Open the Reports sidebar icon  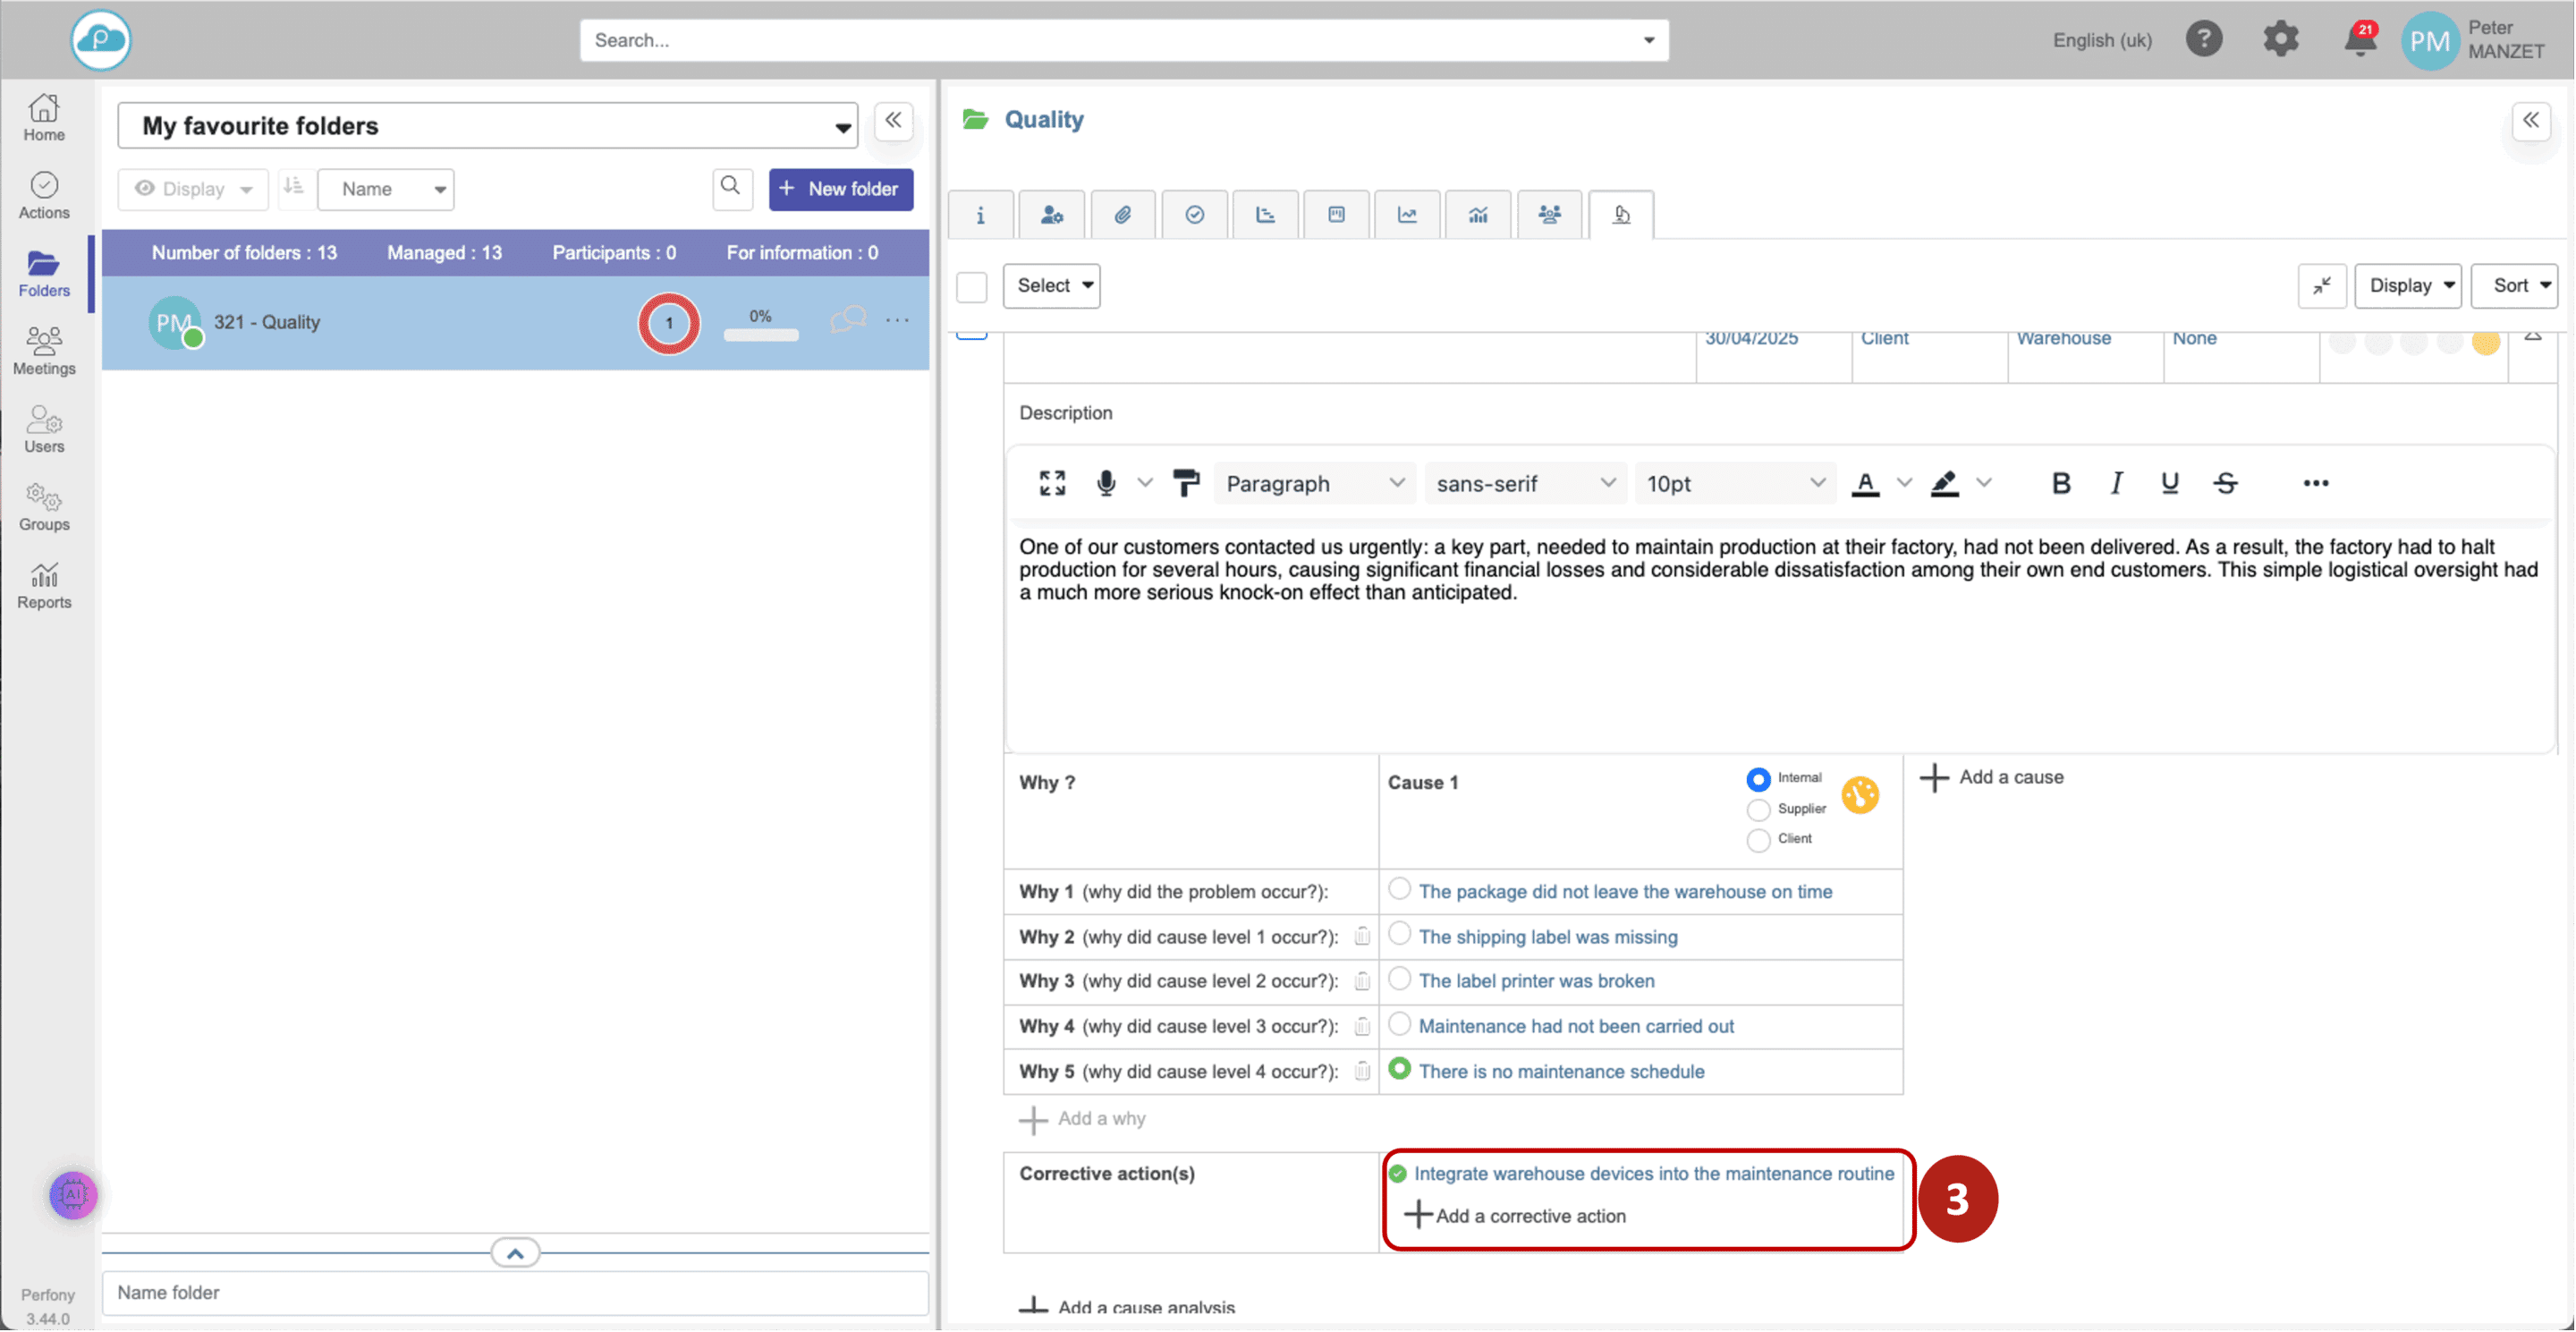click(x=44, y=586)
